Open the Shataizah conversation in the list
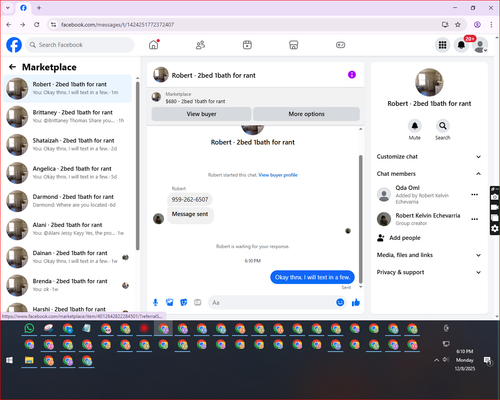This screenshot has width=500, height=400. [x=68, y=145]
